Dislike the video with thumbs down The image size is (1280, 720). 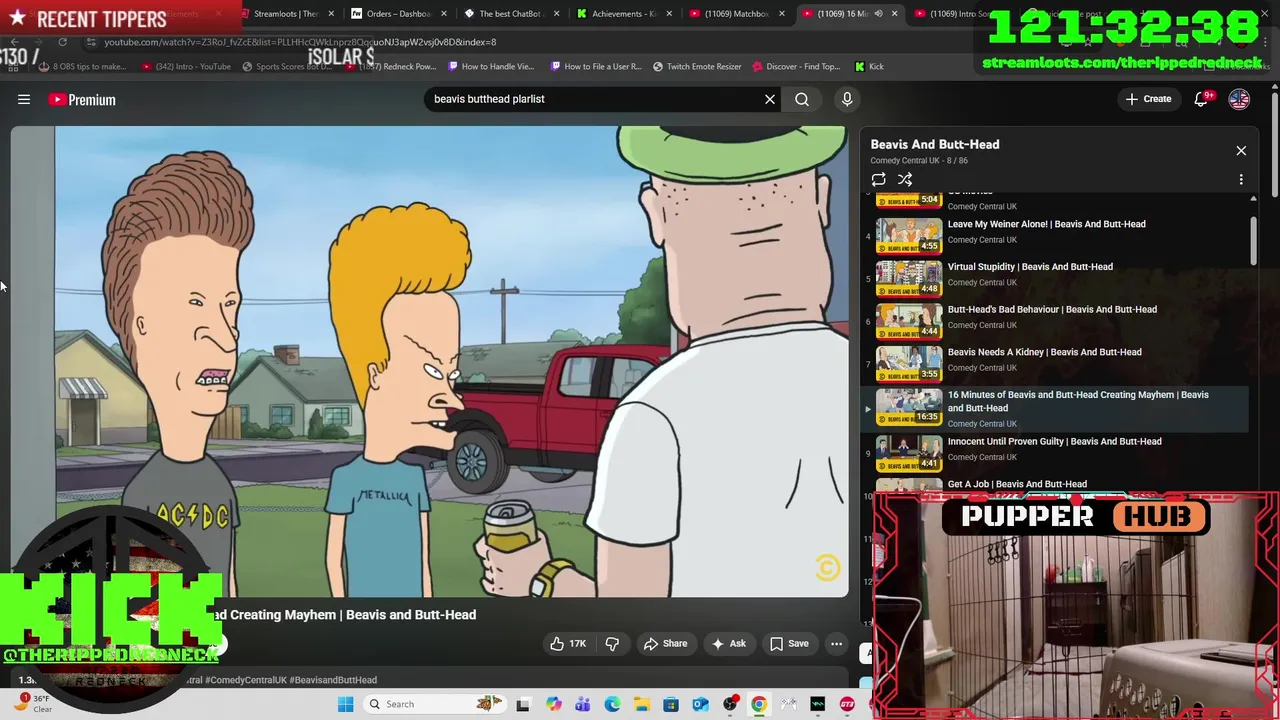(x=612, y=644)
